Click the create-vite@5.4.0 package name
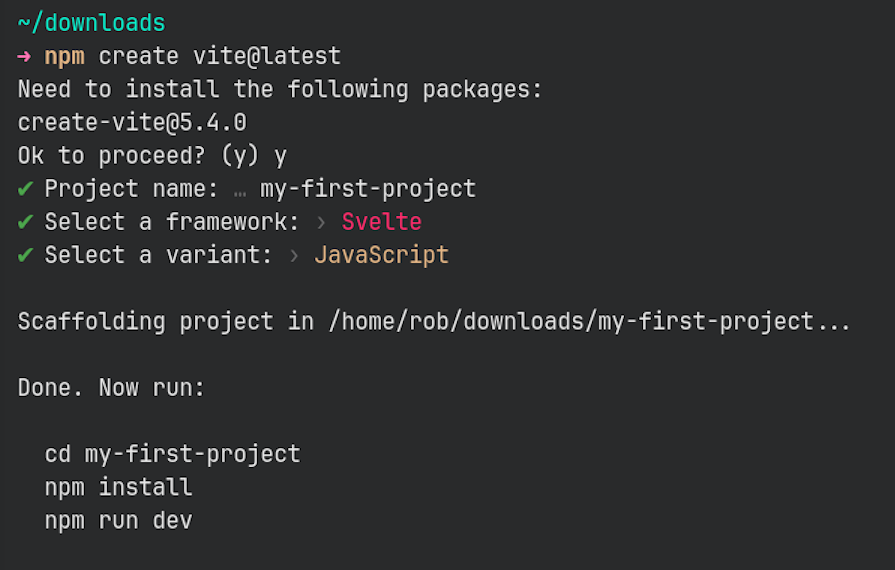 click(x=132, y=122)
